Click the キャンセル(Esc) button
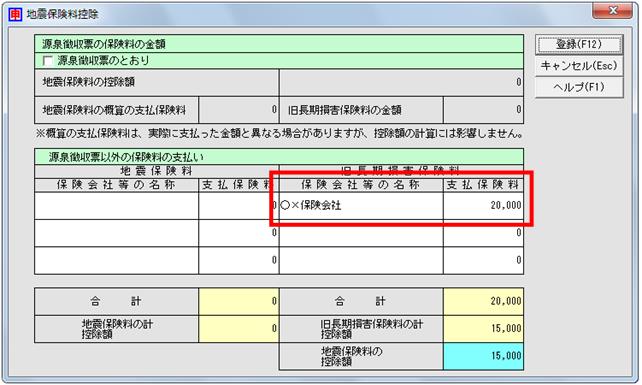The height and width of the screenshot is (385, 642). [x=579, y=66]
